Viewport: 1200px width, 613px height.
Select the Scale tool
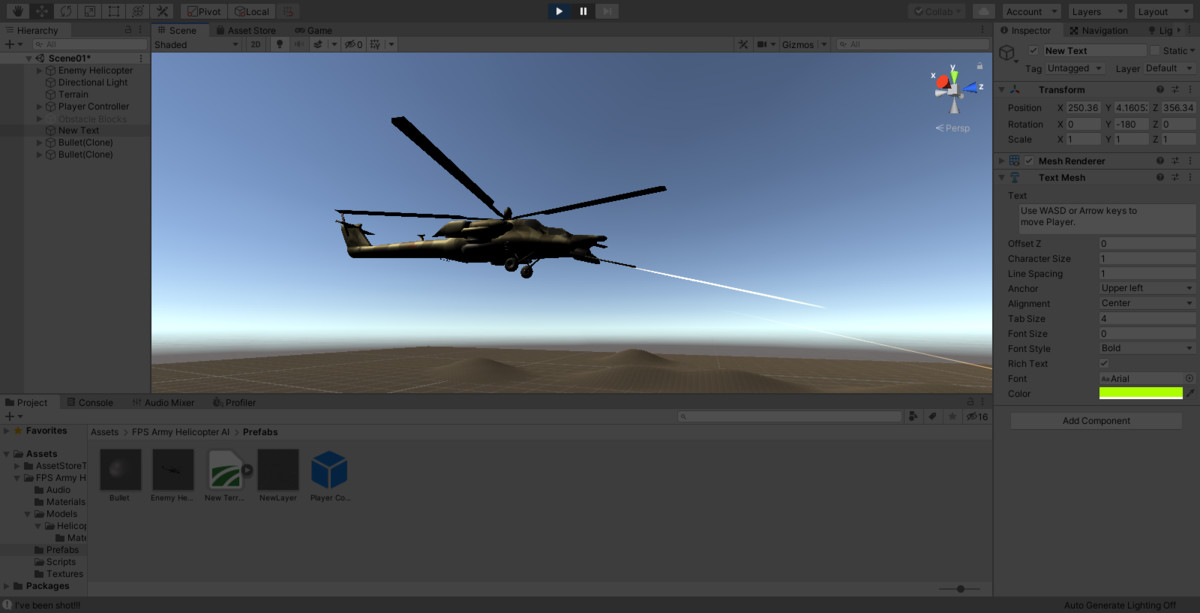(x=90, y=10)
